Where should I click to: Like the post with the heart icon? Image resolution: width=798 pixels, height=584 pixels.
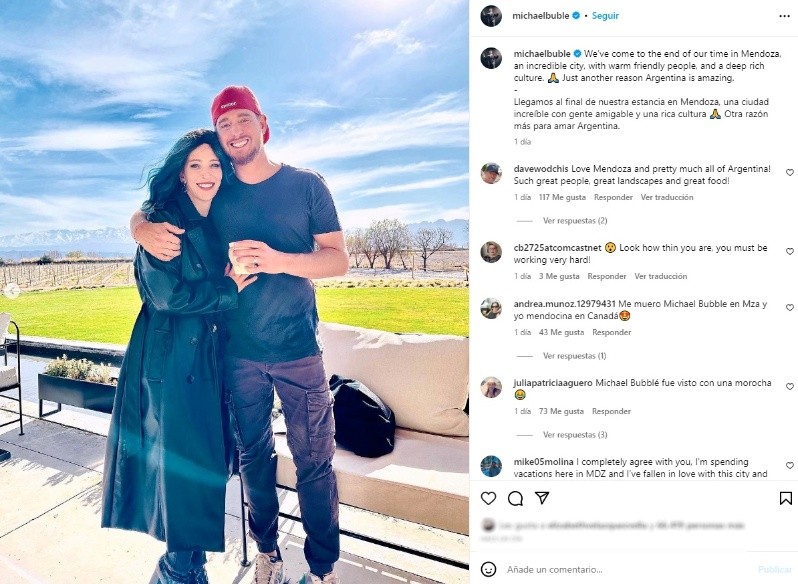(x=488, y=498)
